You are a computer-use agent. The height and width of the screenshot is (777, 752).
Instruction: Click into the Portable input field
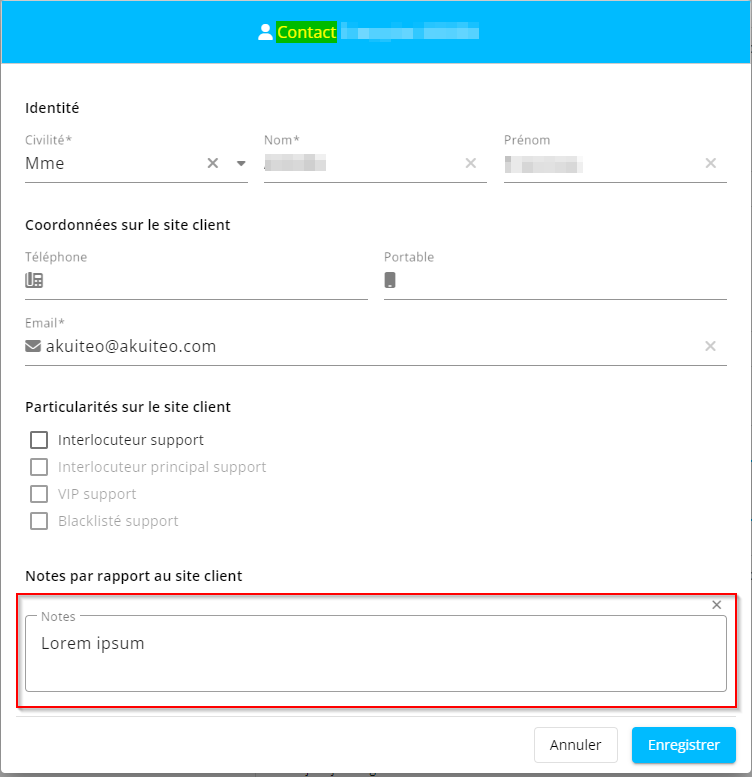coord(561,281)
